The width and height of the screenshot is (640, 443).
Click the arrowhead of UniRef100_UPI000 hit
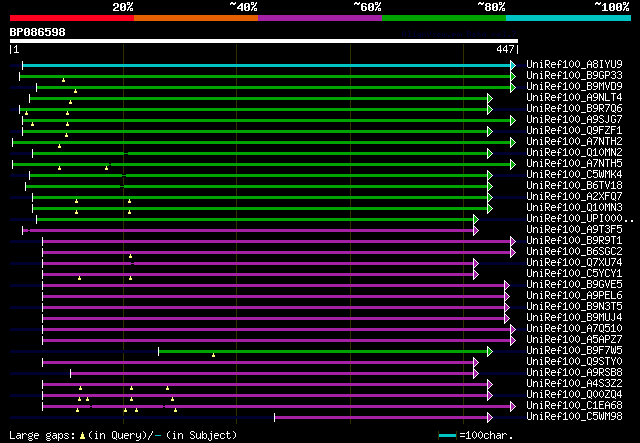pyautogui.click(x=476, y=219)
